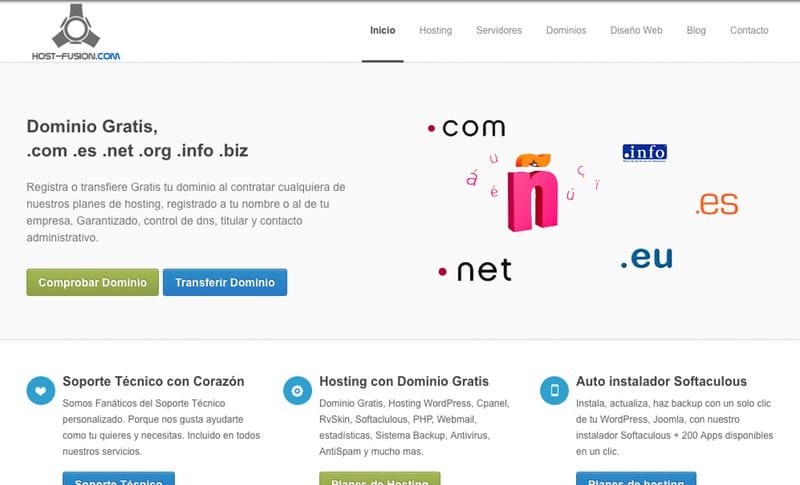800x485 pixels.
Task: Open the Inicio menu item
Action: pos(382,31)
